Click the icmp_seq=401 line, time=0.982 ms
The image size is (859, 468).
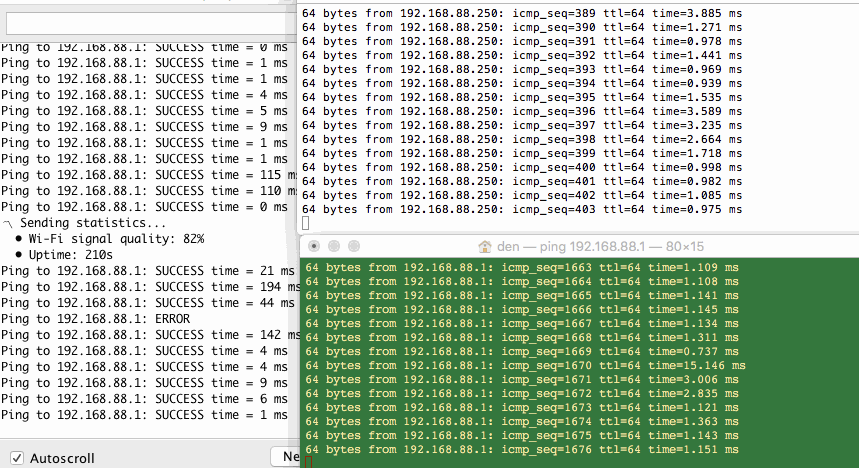pos(522,181)
